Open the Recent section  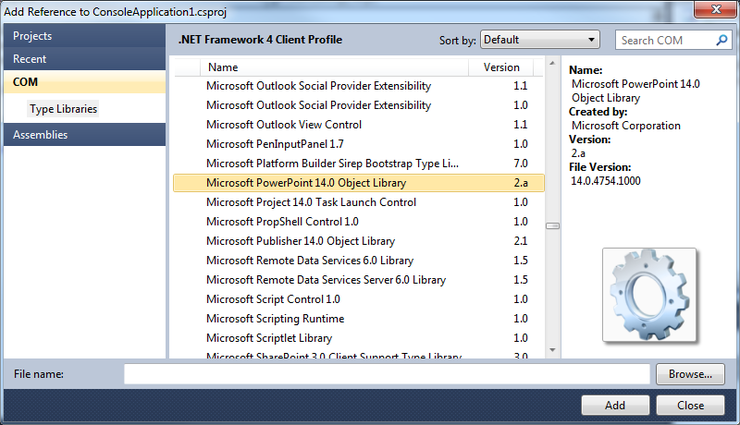click(x=85, y=59)
